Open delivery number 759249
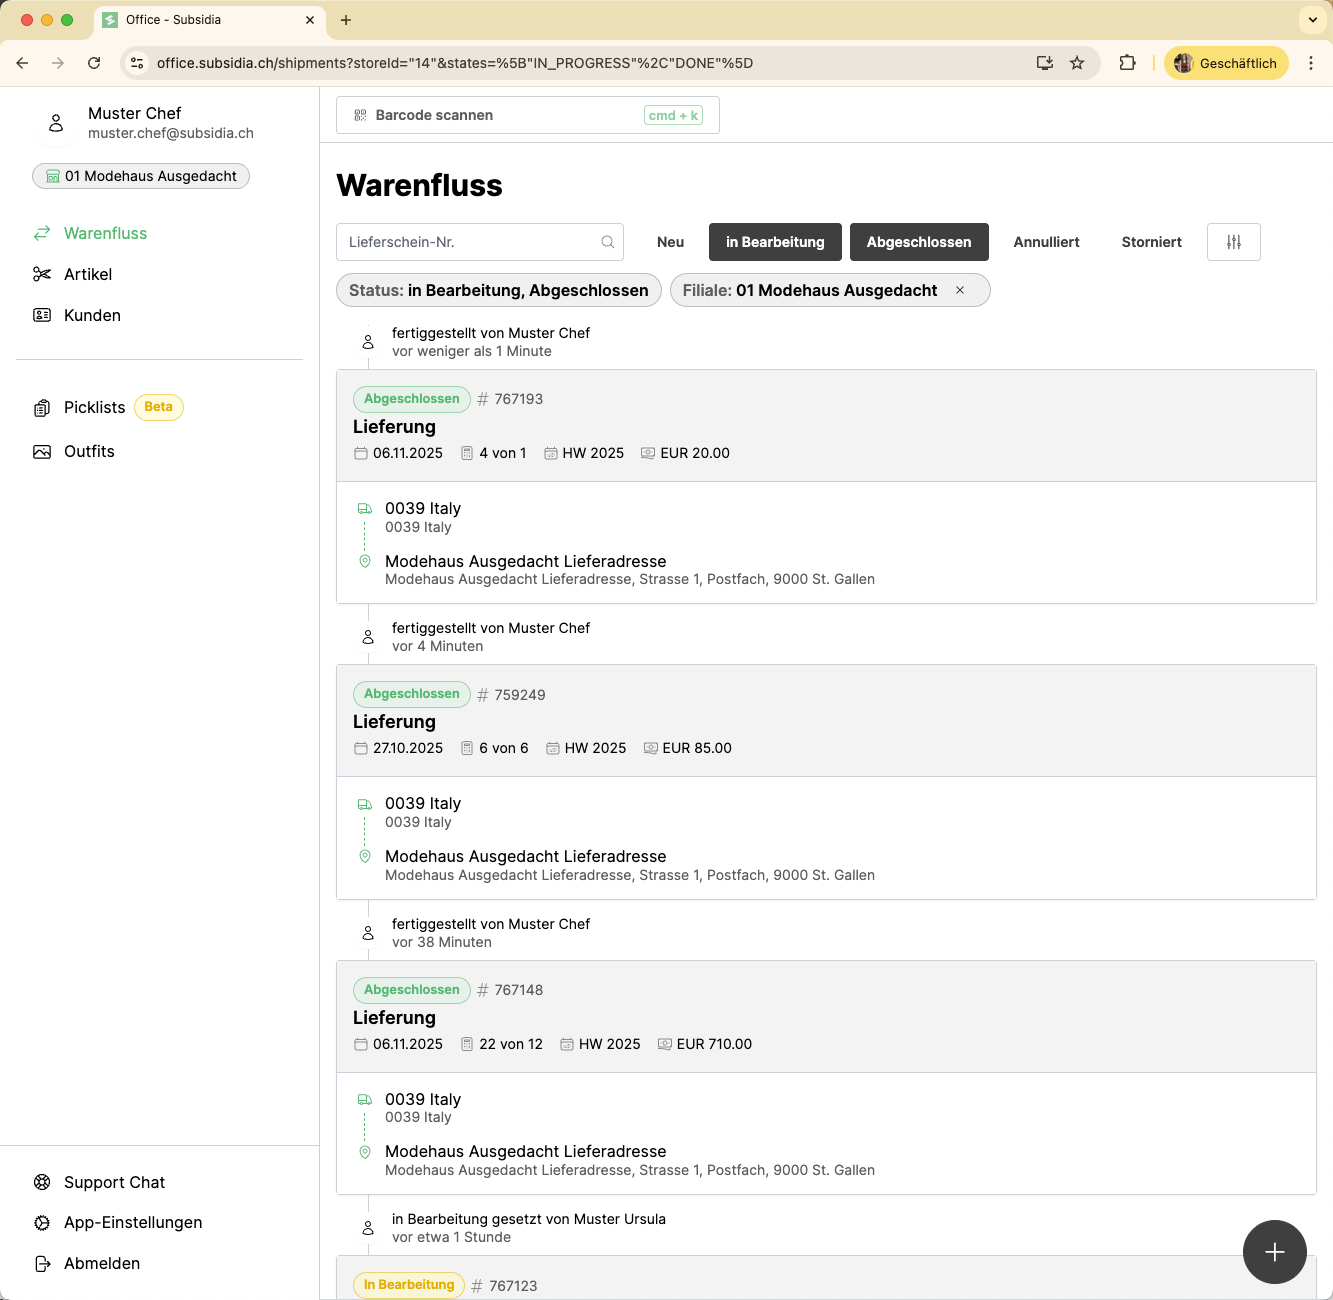This screenshot has height=1300, width=1333. [x=519, y=695]
